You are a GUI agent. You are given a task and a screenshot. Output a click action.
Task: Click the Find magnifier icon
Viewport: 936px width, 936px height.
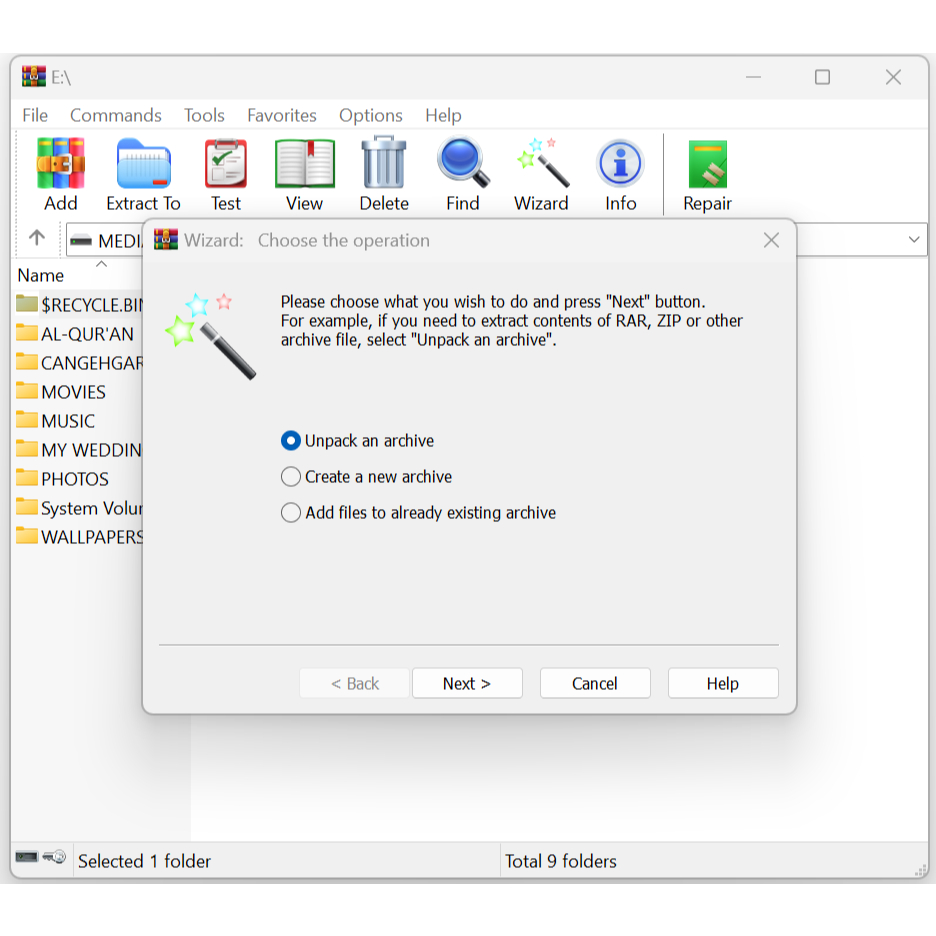coord(463,162)
